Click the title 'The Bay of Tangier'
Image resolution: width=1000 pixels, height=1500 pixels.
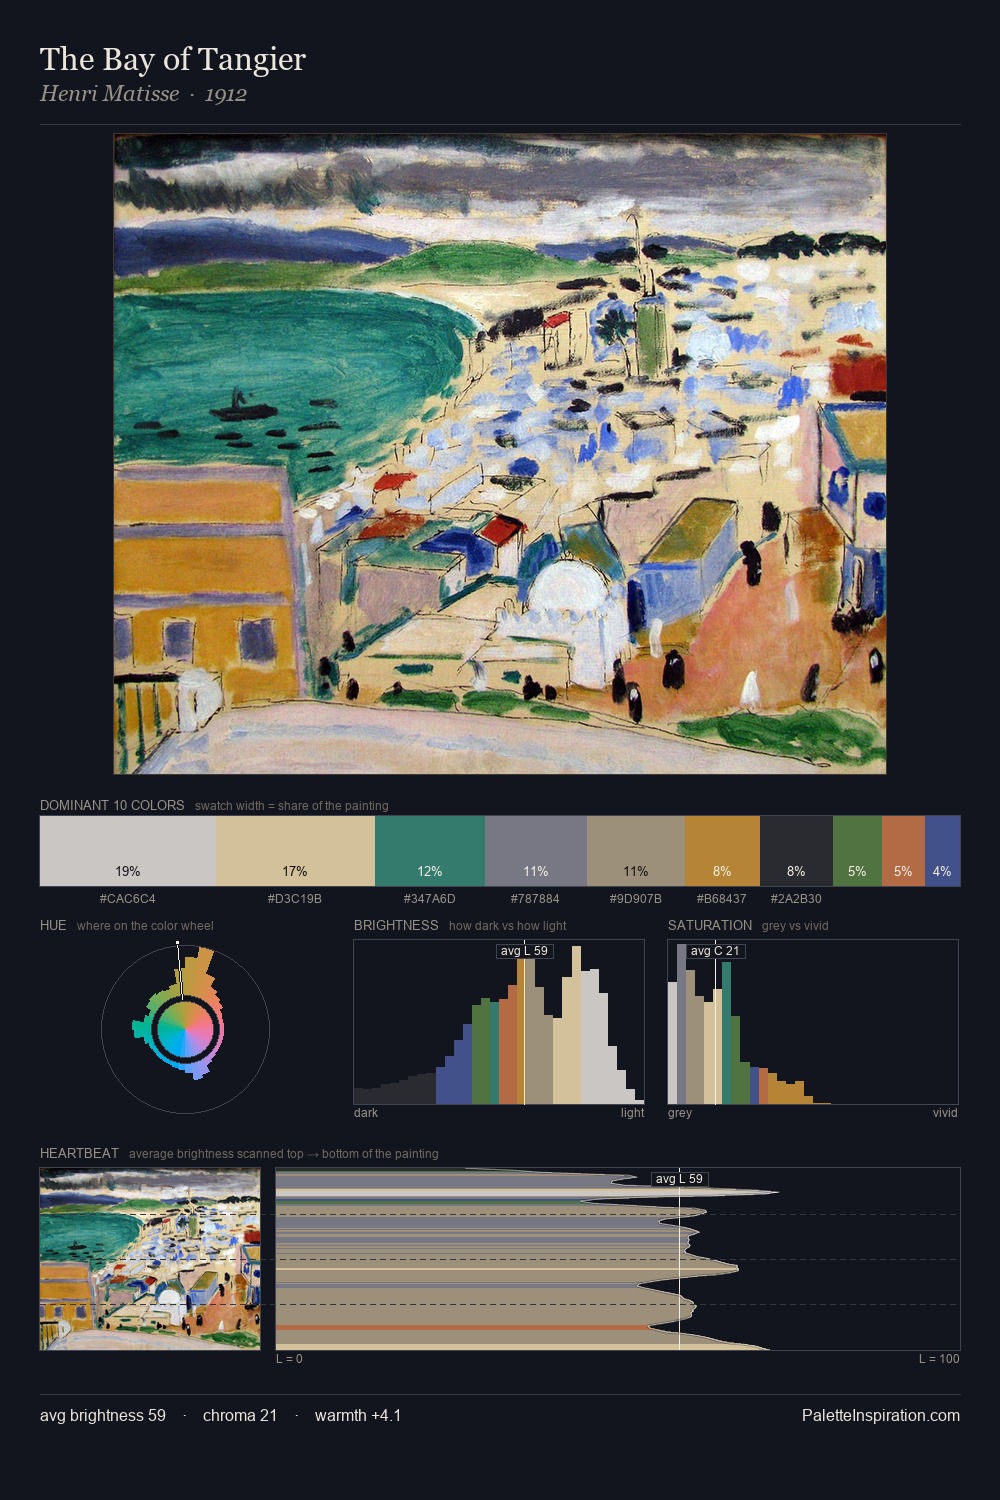(x=173, y=59)
